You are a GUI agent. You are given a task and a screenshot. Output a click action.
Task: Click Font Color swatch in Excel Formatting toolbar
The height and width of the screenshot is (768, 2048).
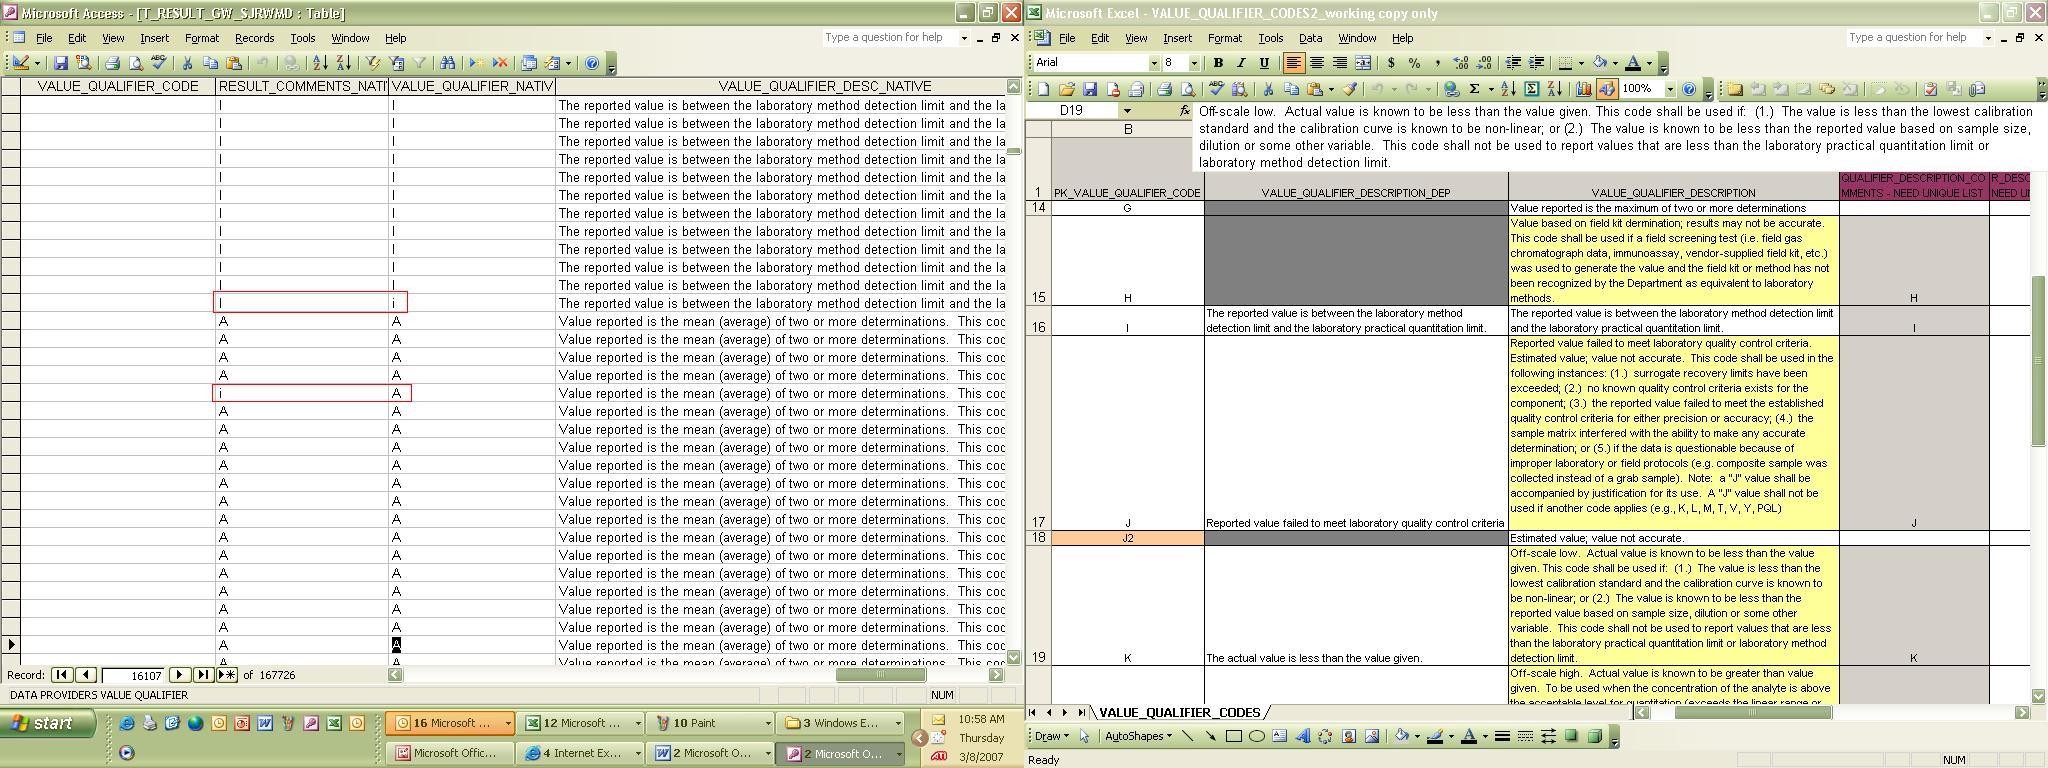pyautogui.click(x=1632, y=63)
